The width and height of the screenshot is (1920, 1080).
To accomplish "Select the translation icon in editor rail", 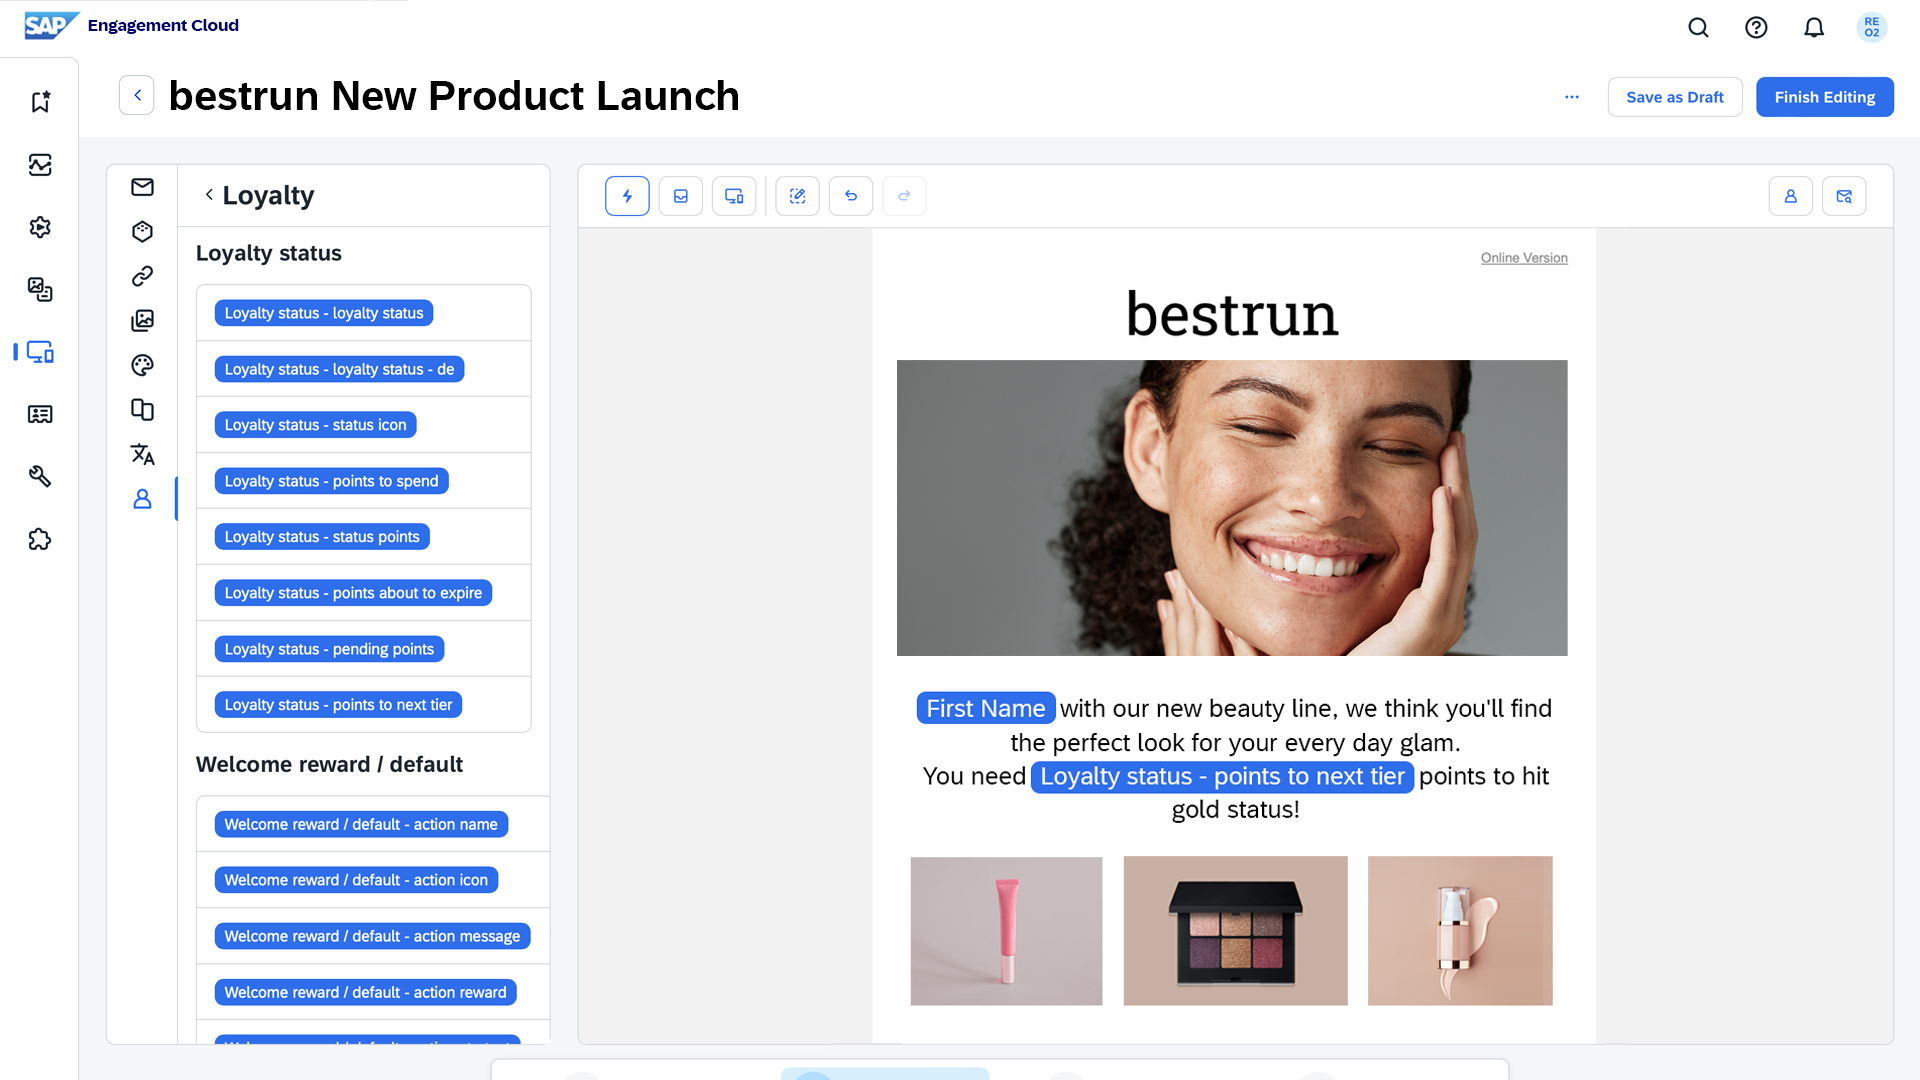I will (142, 454).
